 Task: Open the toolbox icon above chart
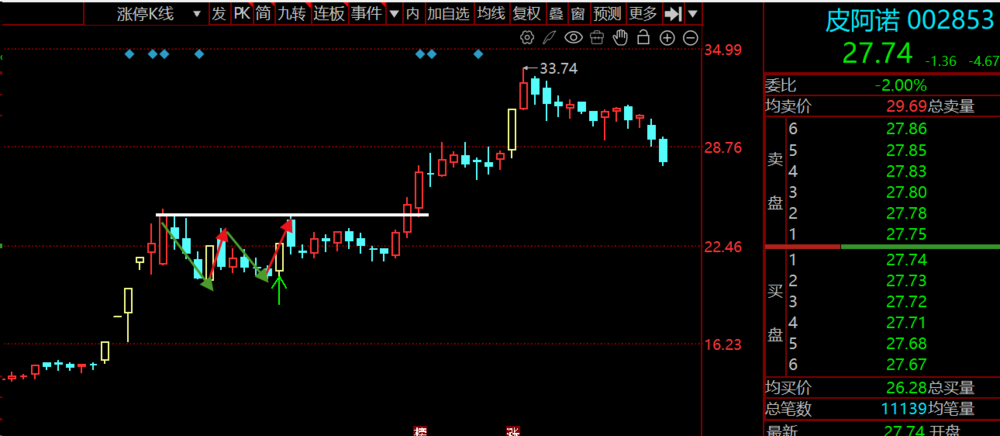598,38
